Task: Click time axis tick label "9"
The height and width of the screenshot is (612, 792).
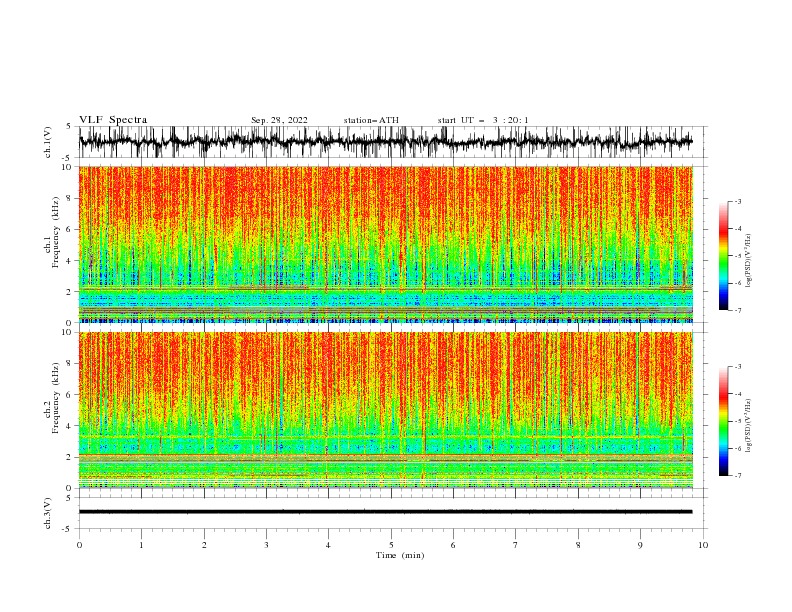Action: pyautogui.click(x=640, y=545)
